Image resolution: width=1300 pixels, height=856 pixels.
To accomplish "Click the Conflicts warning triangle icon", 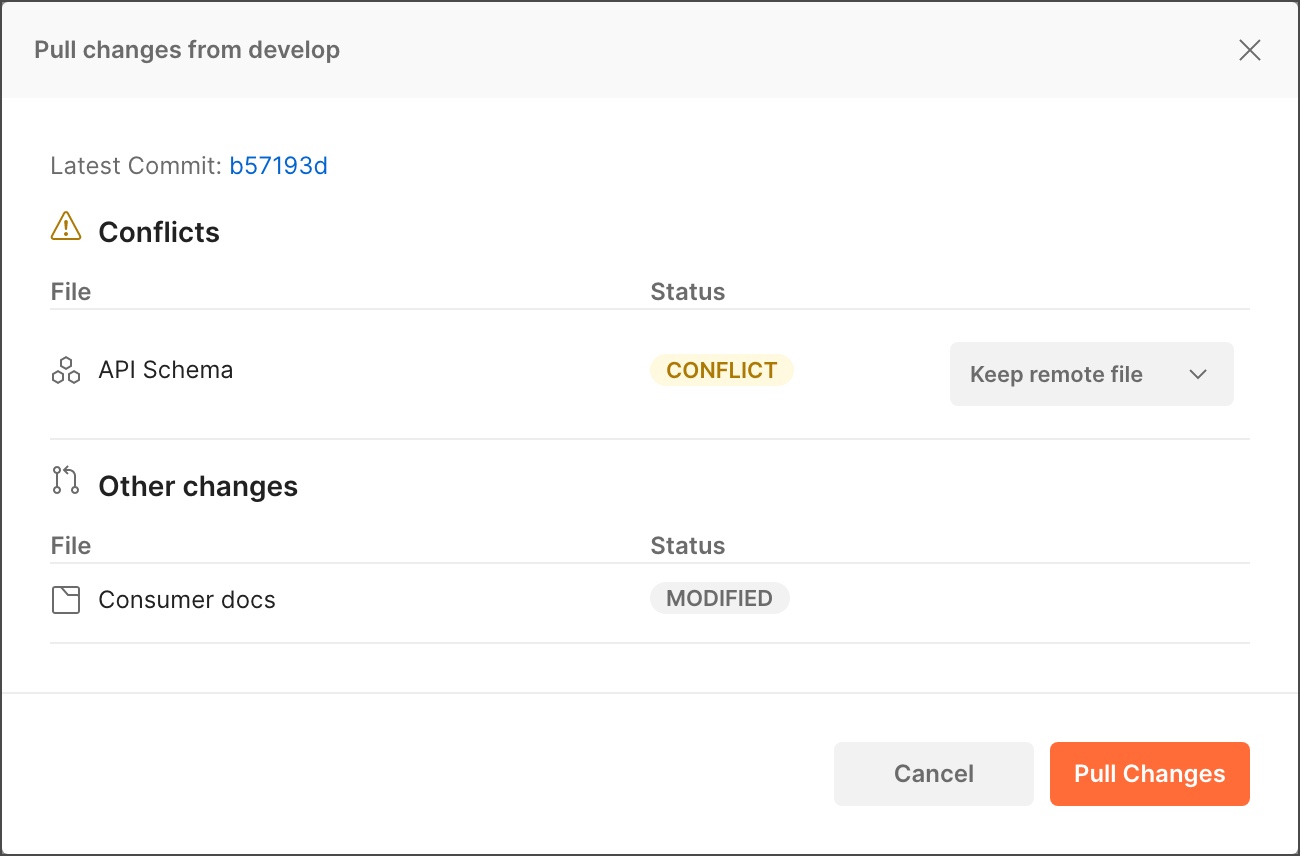I will (66, 227).
